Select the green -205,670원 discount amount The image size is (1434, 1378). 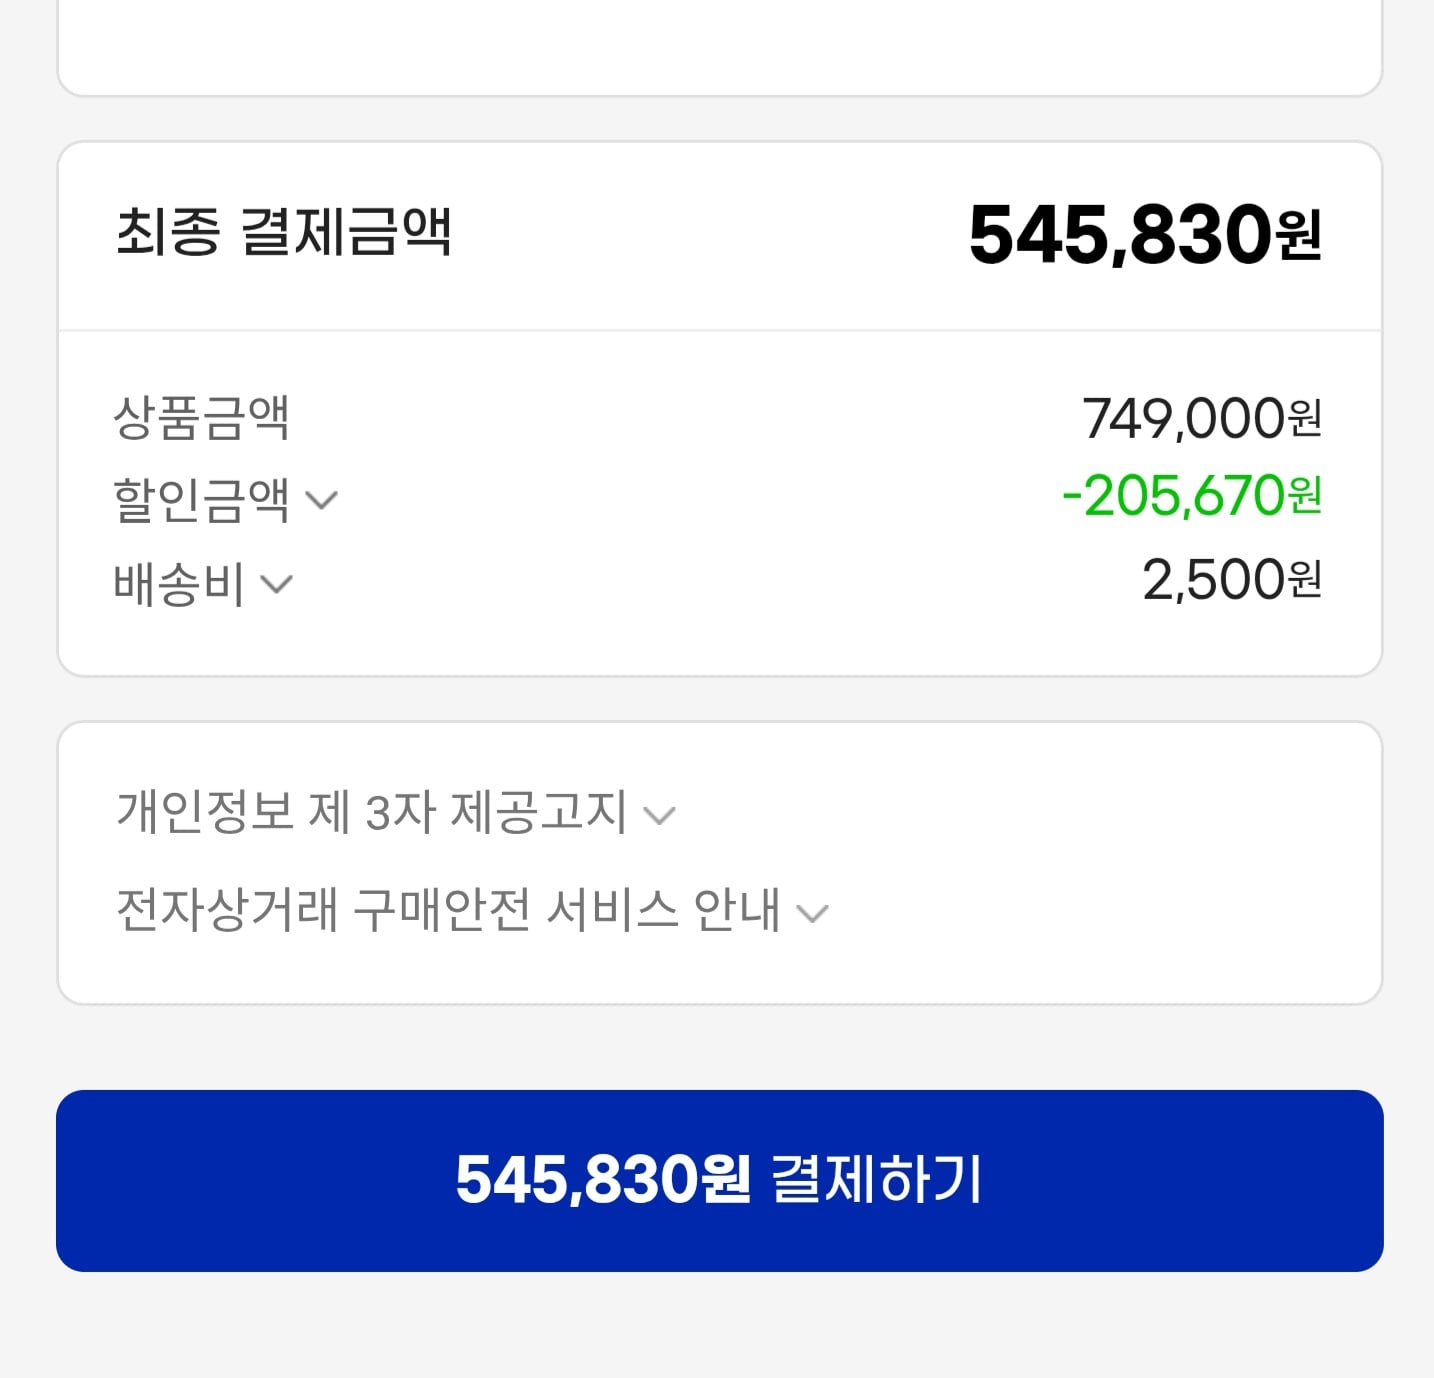click(1194, 498)
